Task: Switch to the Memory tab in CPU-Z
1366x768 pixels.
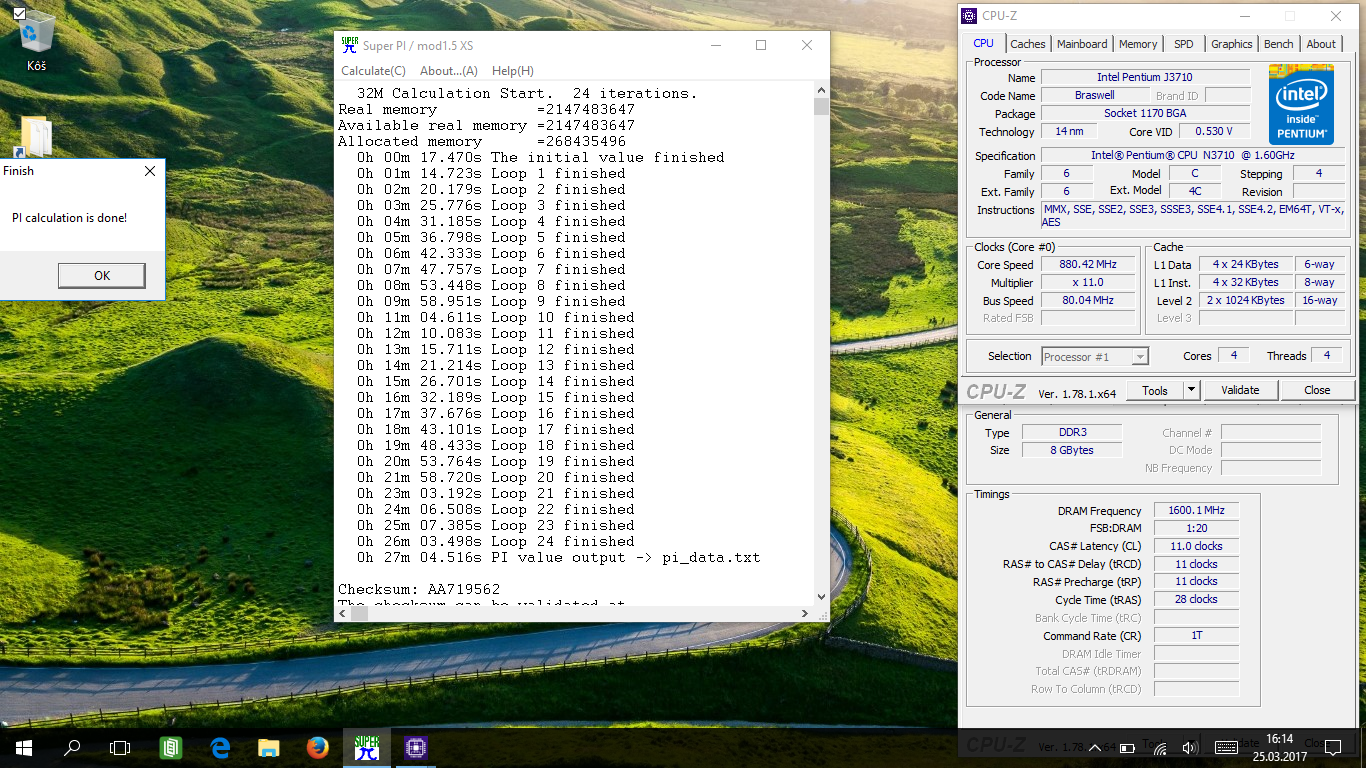Action: (1138, 44)
